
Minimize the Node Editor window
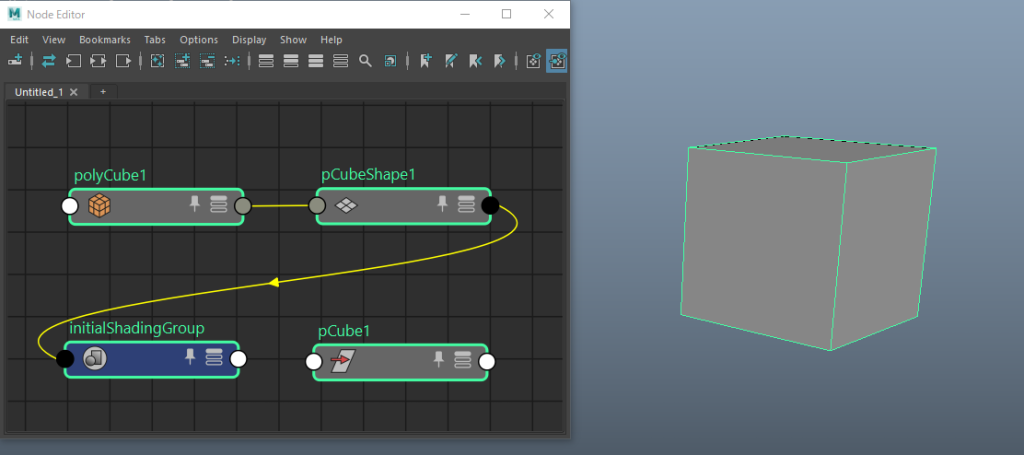click(x=465, y=14)
